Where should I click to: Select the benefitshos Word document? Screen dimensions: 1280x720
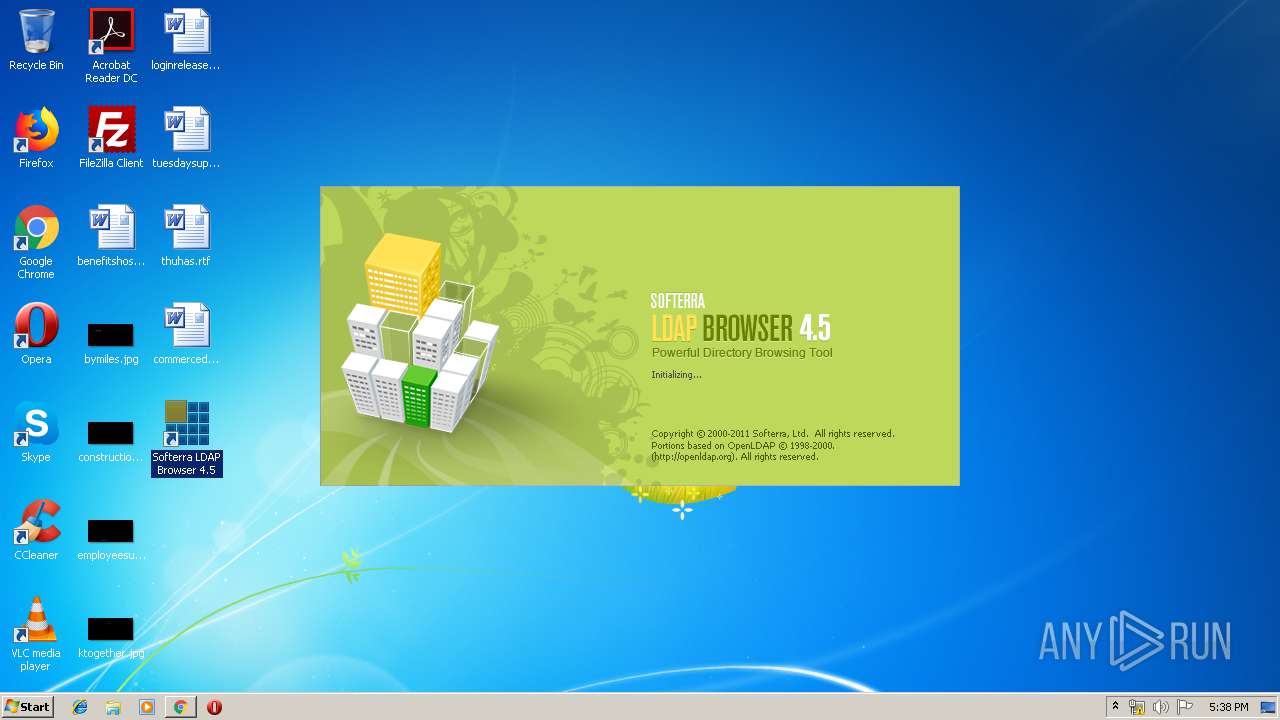pyautogui.click(x=111, y=236)
